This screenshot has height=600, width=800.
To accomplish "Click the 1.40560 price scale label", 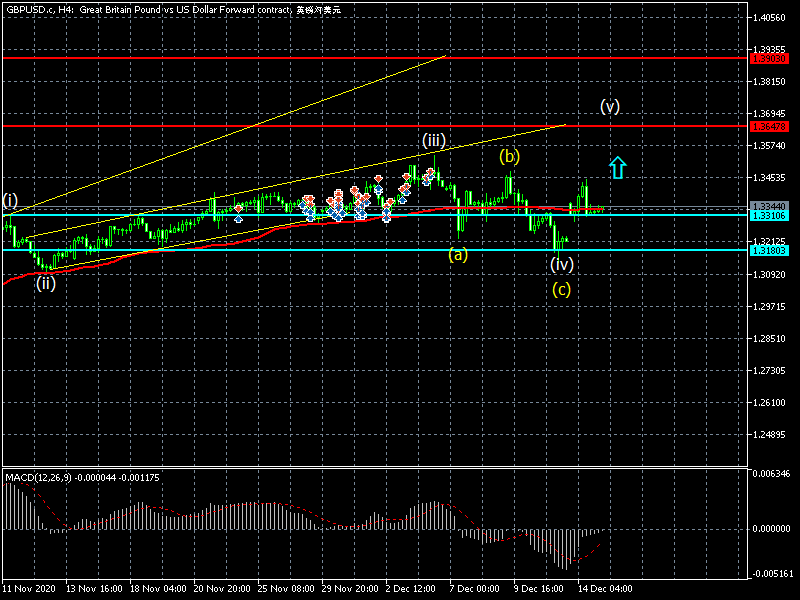I will [771, 17].
